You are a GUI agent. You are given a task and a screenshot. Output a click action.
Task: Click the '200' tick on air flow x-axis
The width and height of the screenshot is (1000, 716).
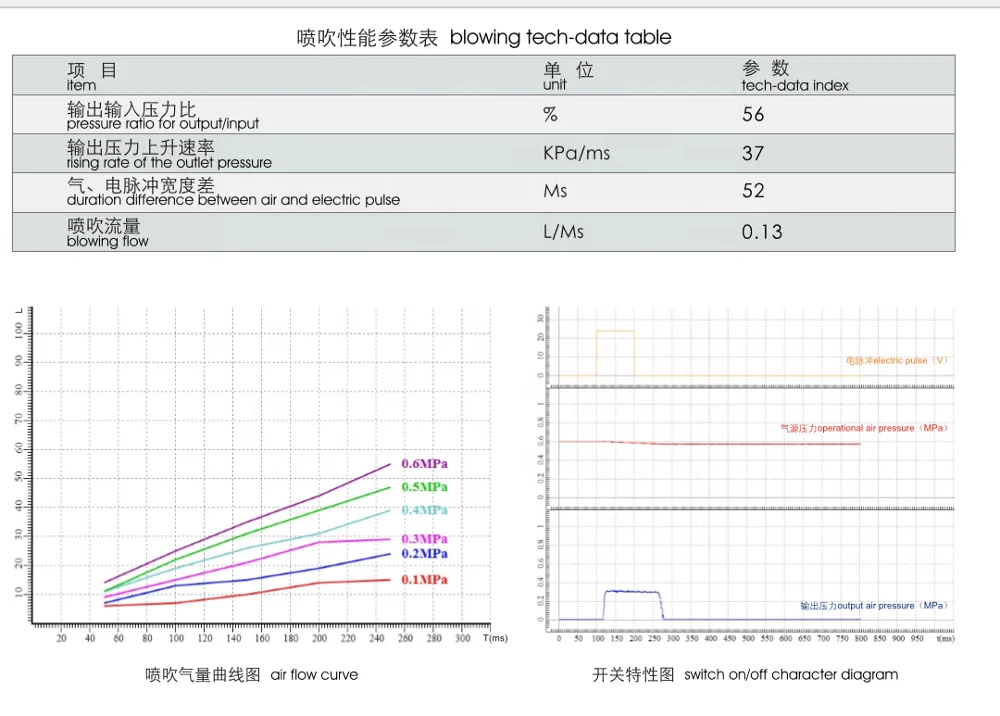pos(319,638)
